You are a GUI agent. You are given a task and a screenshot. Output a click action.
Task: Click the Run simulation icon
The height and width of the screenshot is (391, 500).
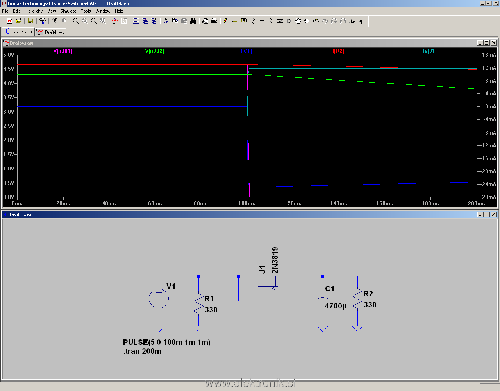(55, 21)
